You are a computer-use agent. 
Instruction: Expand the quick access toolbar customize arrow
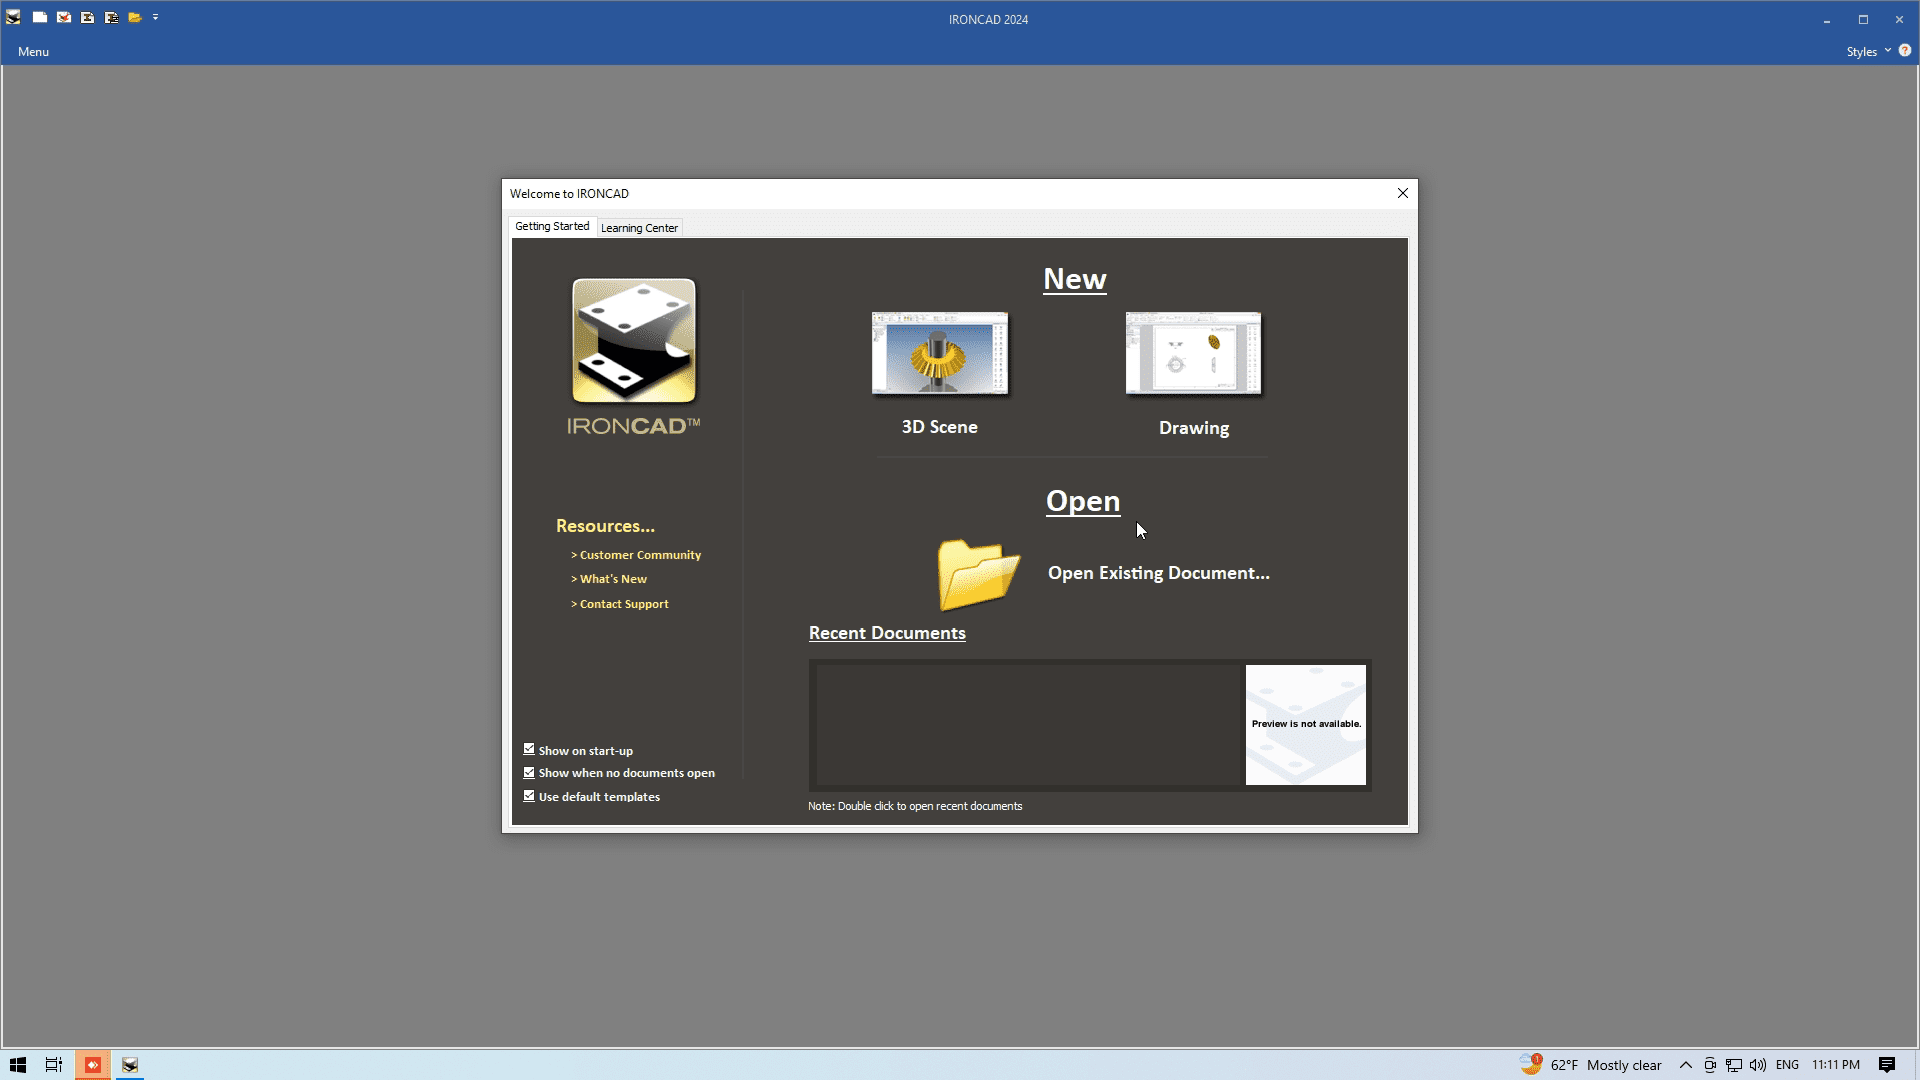[156, 18]
